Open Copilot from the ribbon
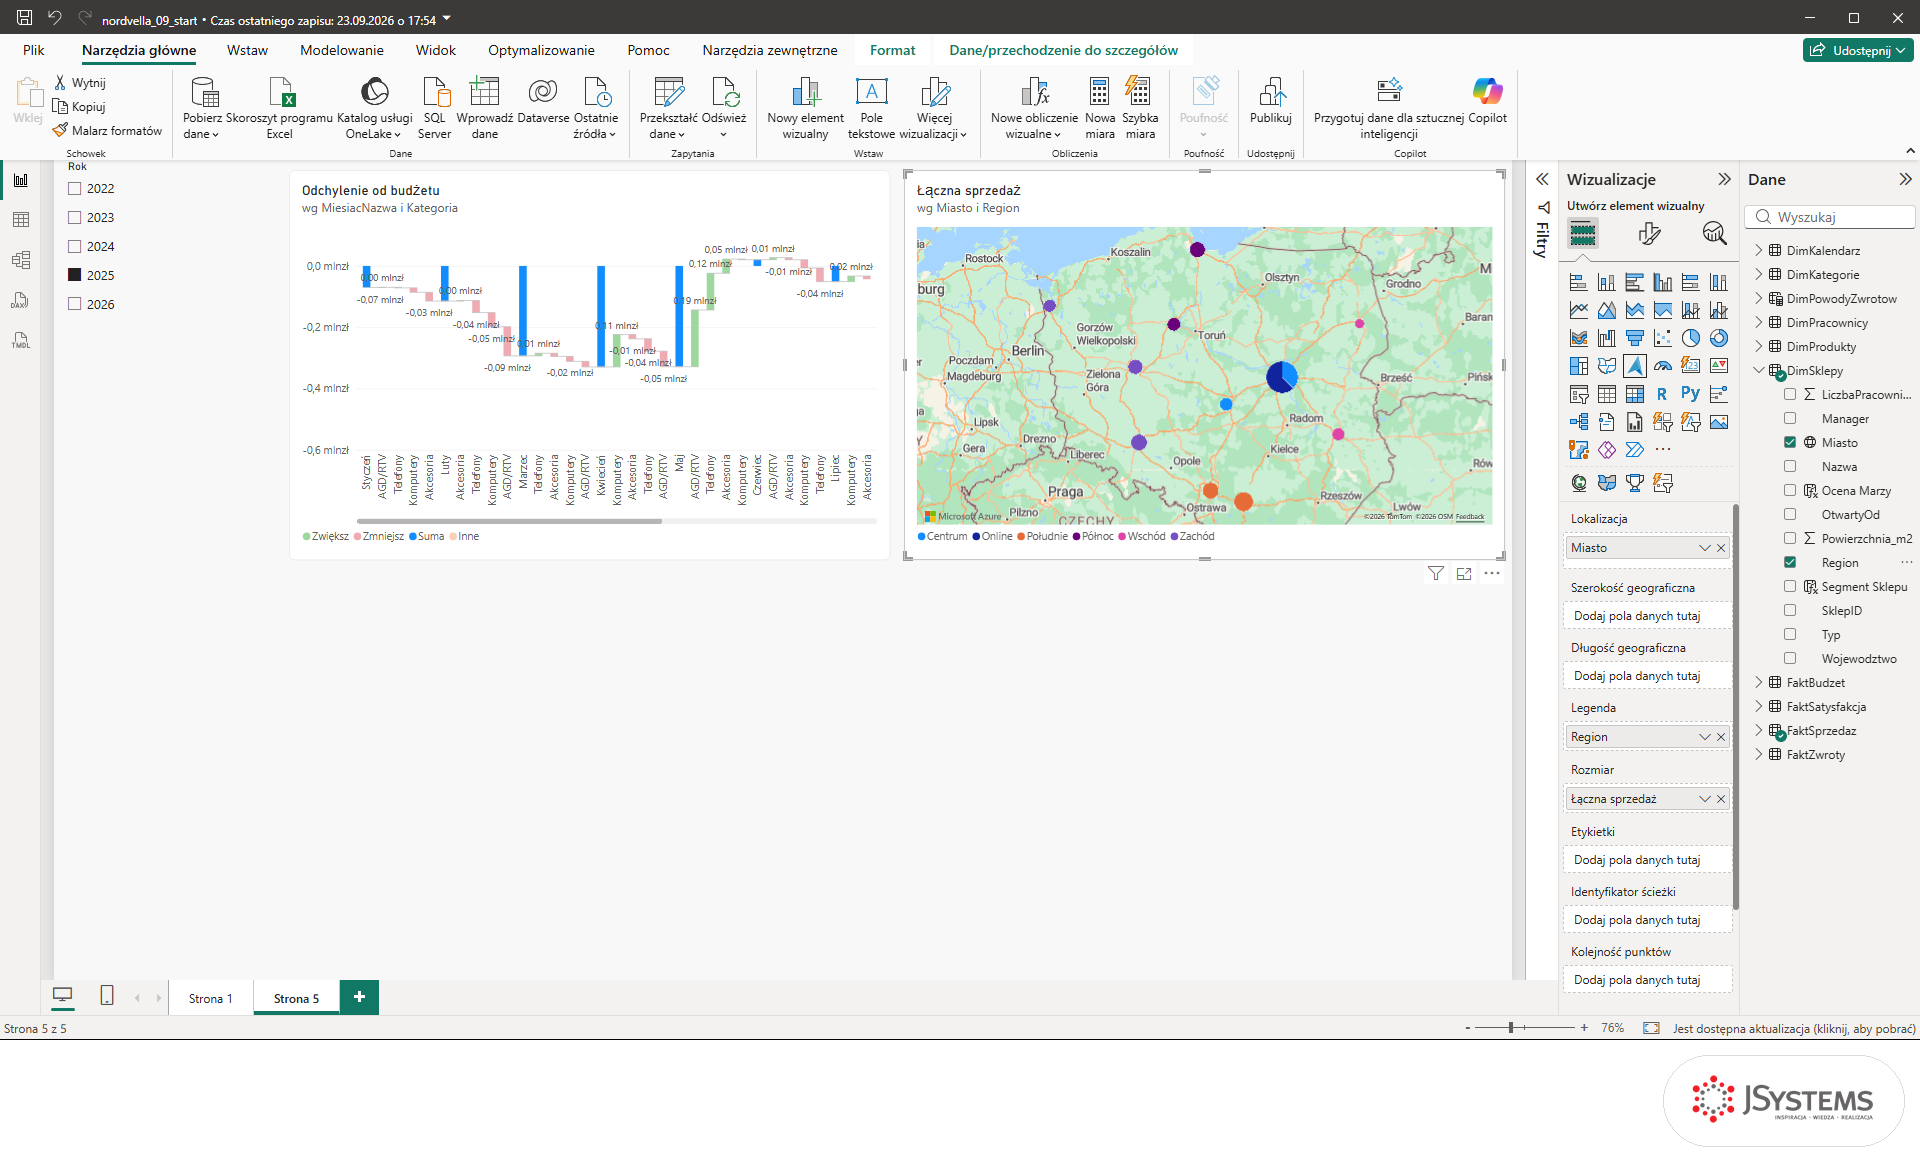The width and height of the screenshot is (1920, 1162). coord(1487,101)
